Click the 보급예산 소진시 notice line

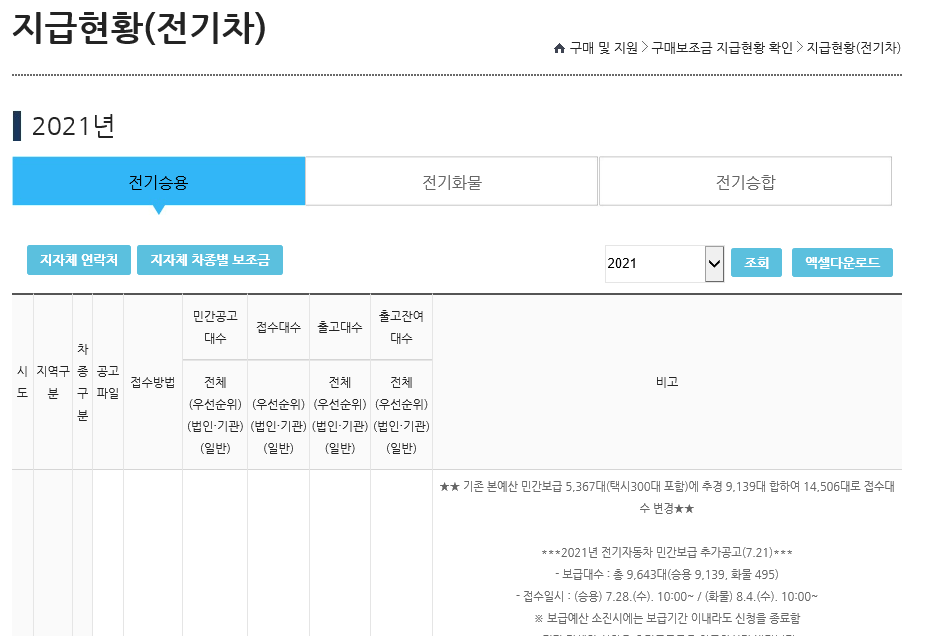coord(667,618)
